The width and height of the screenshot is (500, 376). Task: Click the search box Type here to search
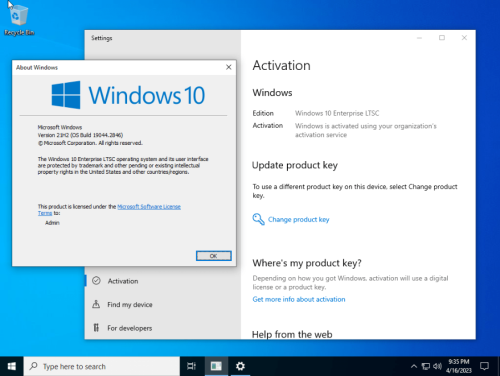[102, 366]
